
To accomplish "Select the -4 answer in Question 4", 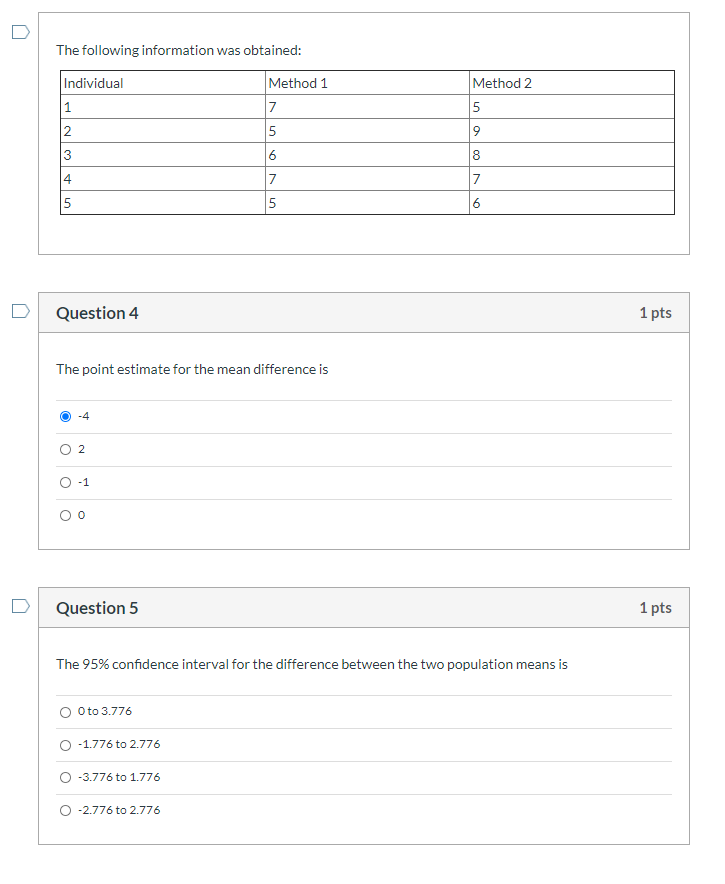I will click(64, 415).
